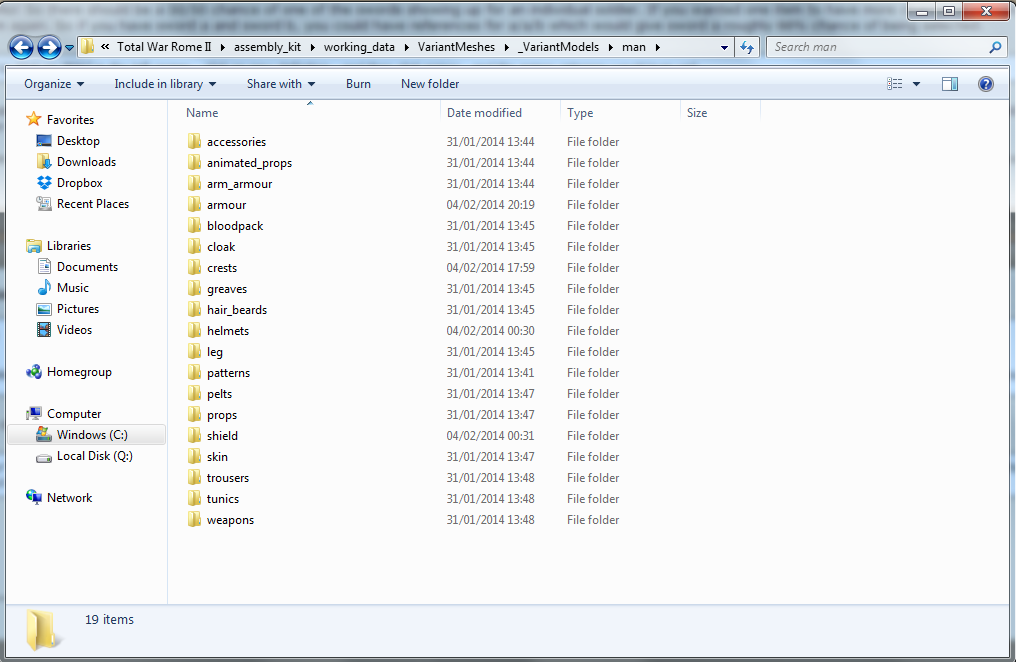Screen dimensions: 1016x662
Task: Select the weapons folder icon
Action: coord(195,520)
